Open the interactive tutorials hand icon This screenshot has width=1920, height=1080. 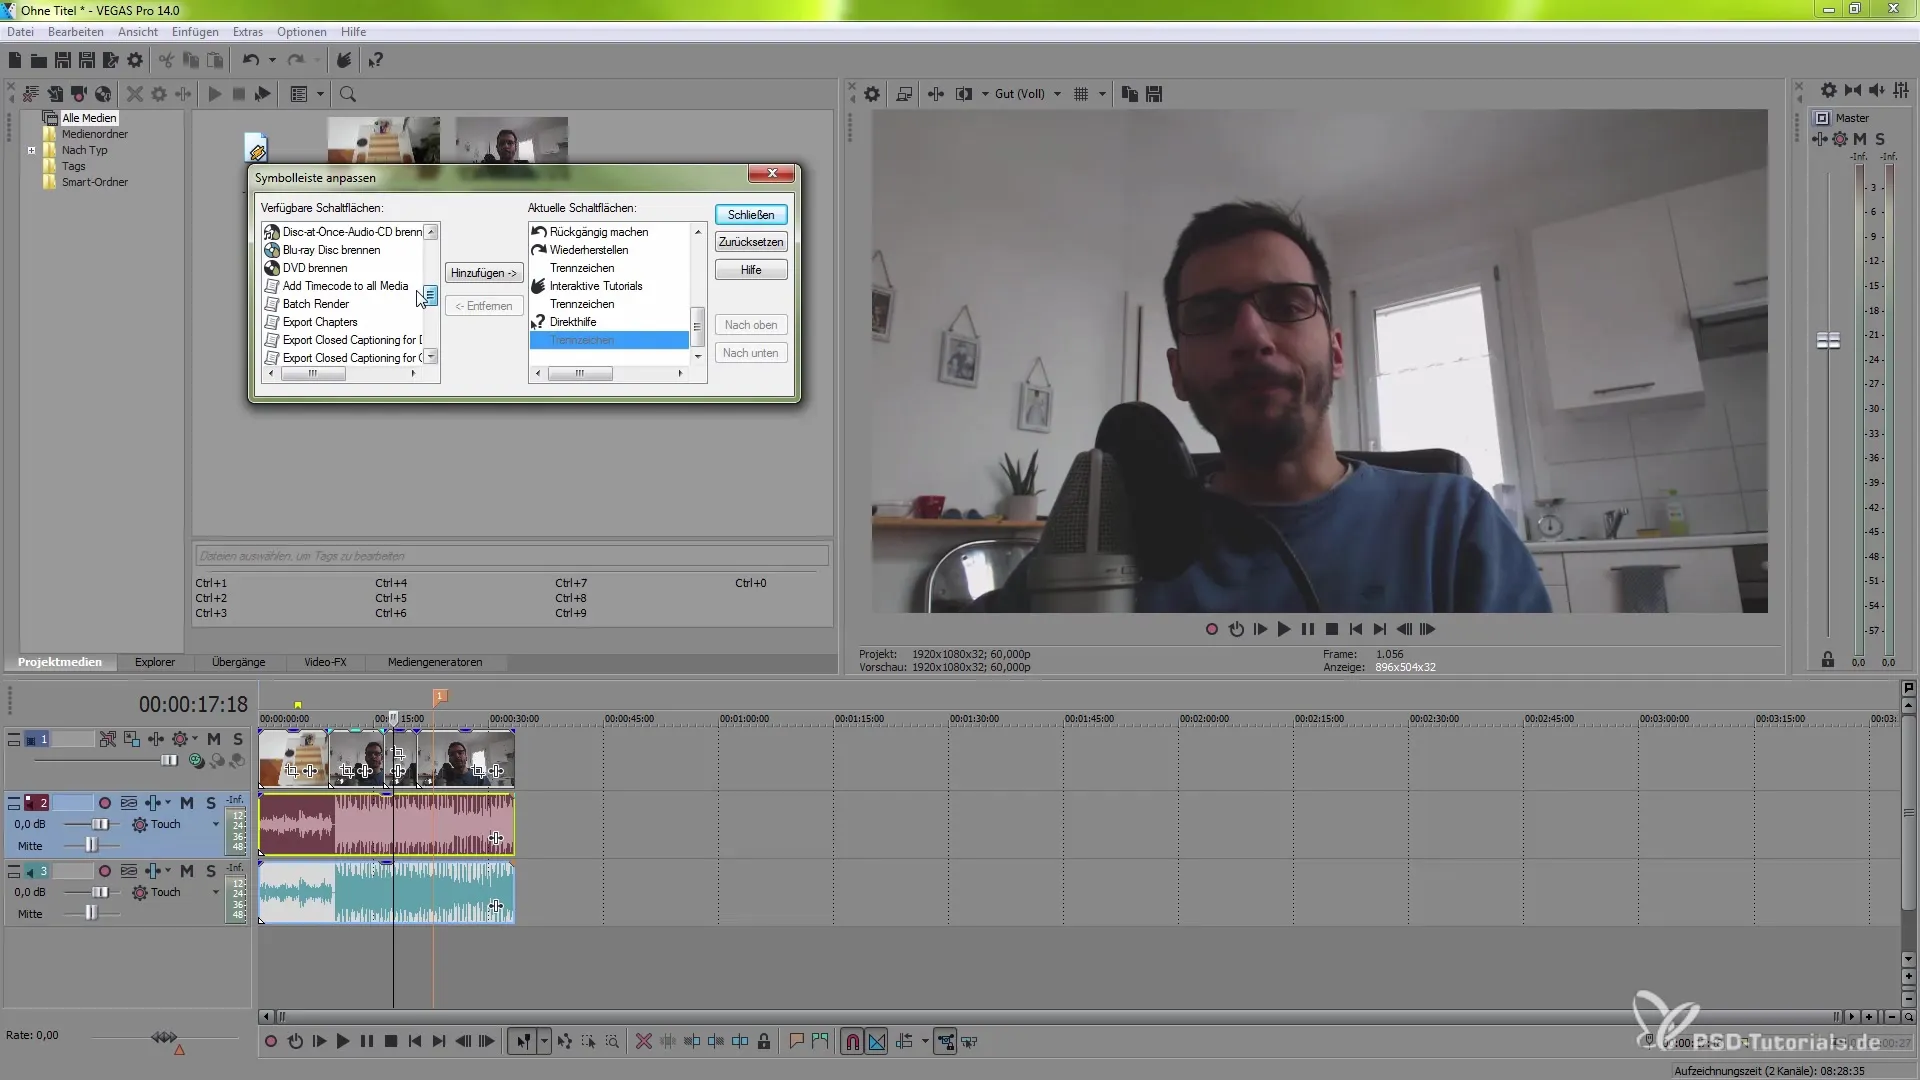(x=343, y=61)
